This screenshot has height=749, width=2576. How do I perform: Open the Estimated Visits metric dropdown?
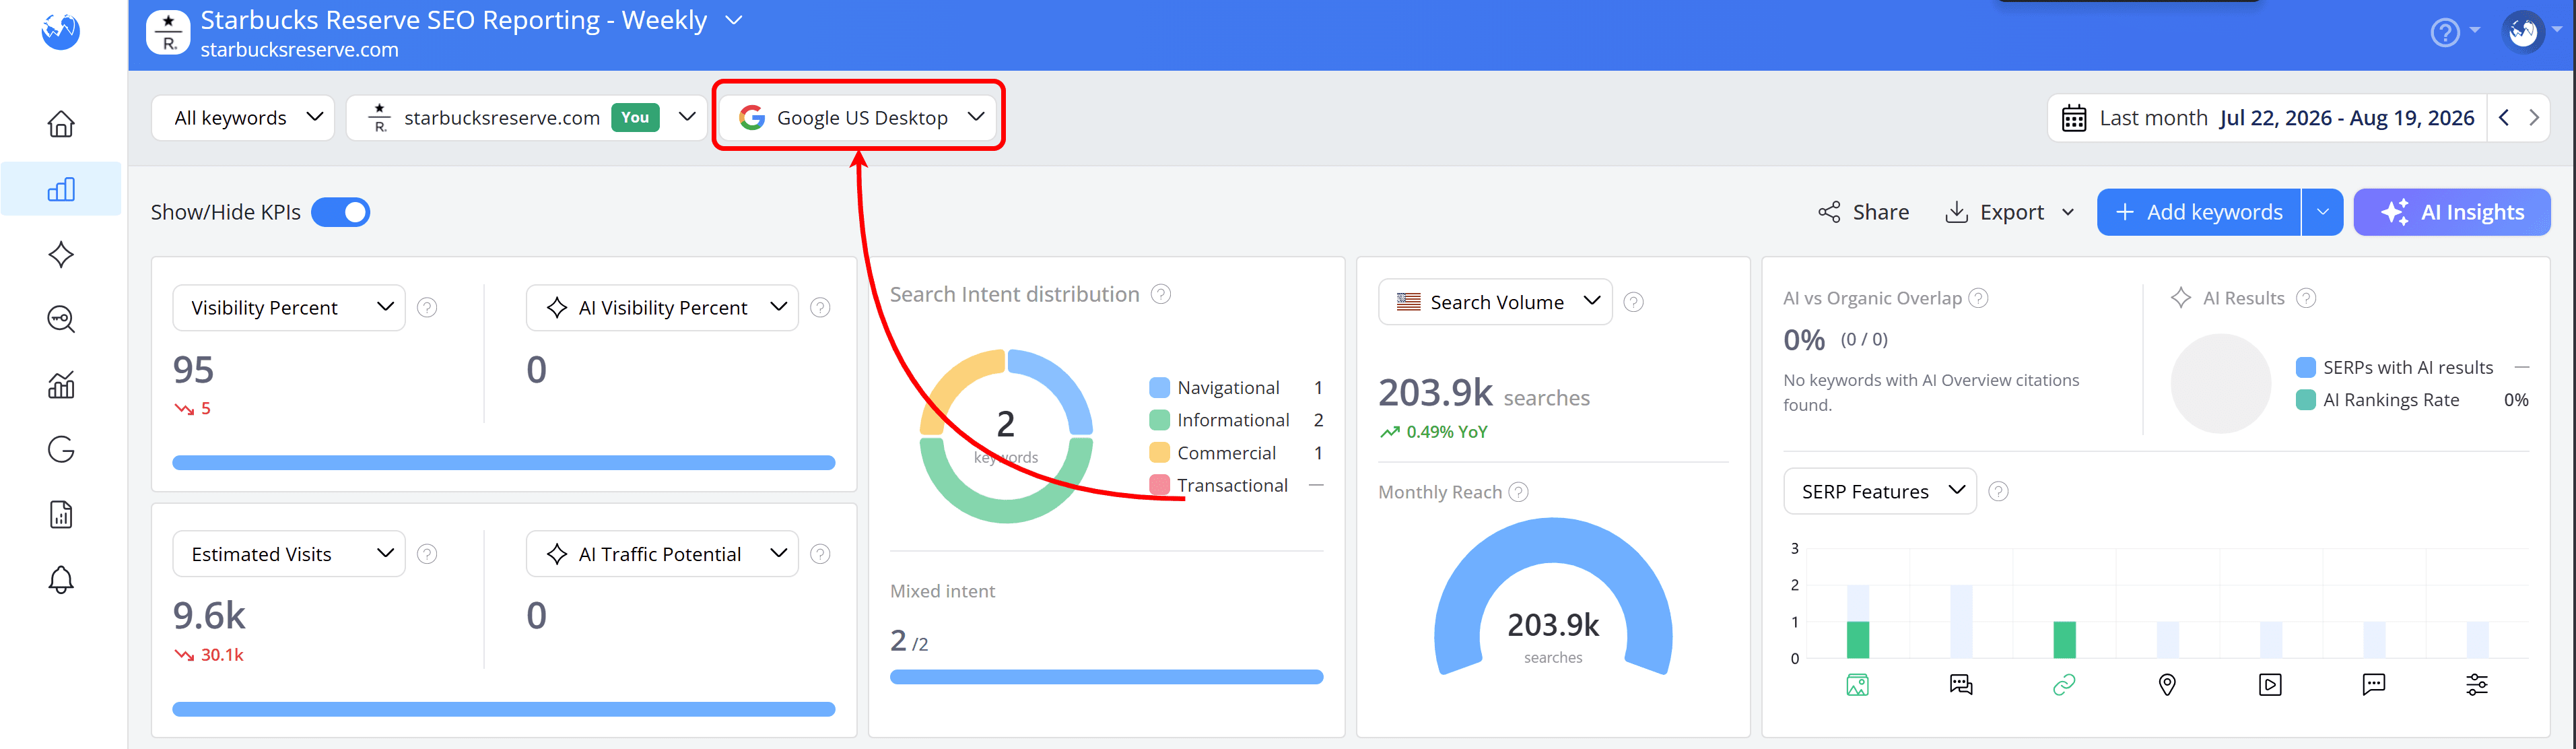(289, 553)
